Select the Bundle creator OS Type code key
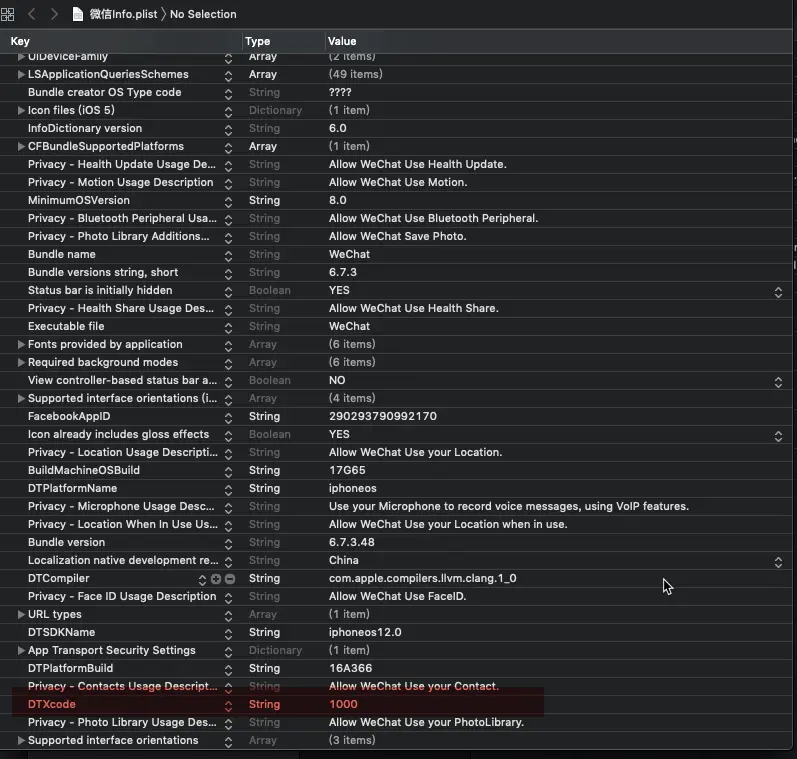Image resolution: width=797 pixels, height=759 pixels. click(104, 93)
